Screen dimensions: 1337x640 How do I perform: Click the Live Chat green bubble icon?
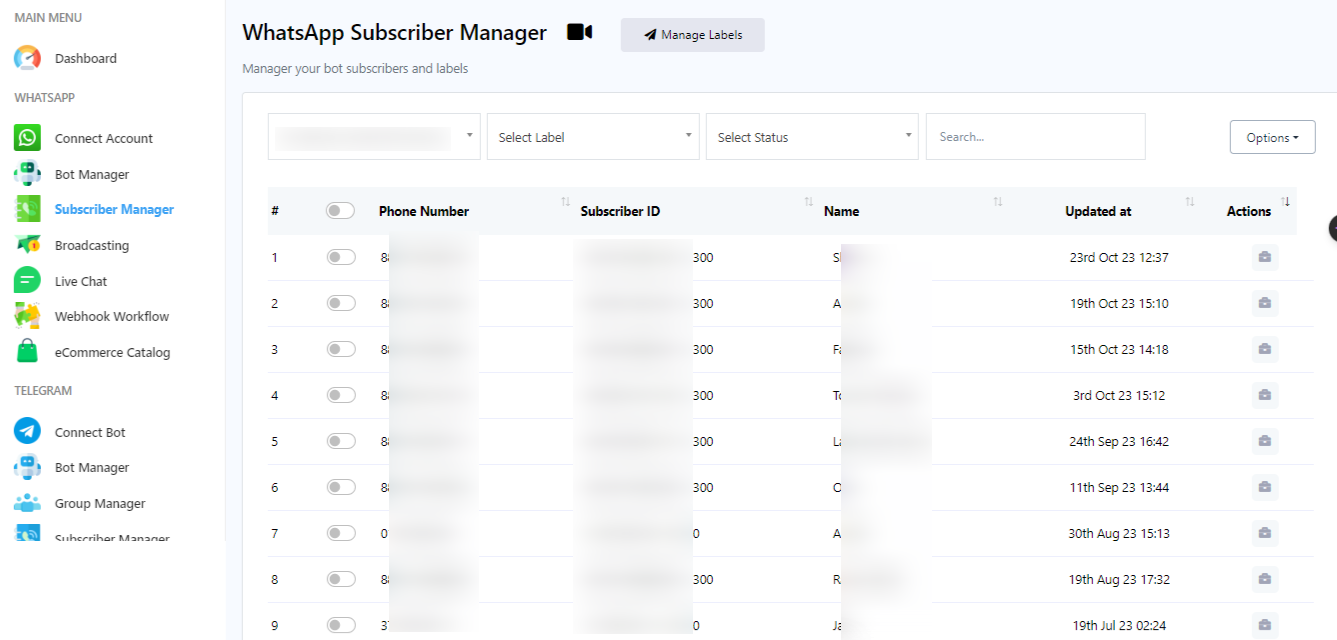pos(27,281)
